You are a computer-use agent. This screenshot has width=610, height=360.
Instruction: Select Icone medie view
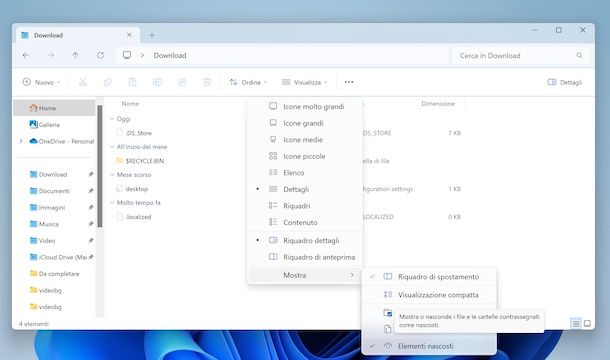pyautogui.click(x=305, y=139)
